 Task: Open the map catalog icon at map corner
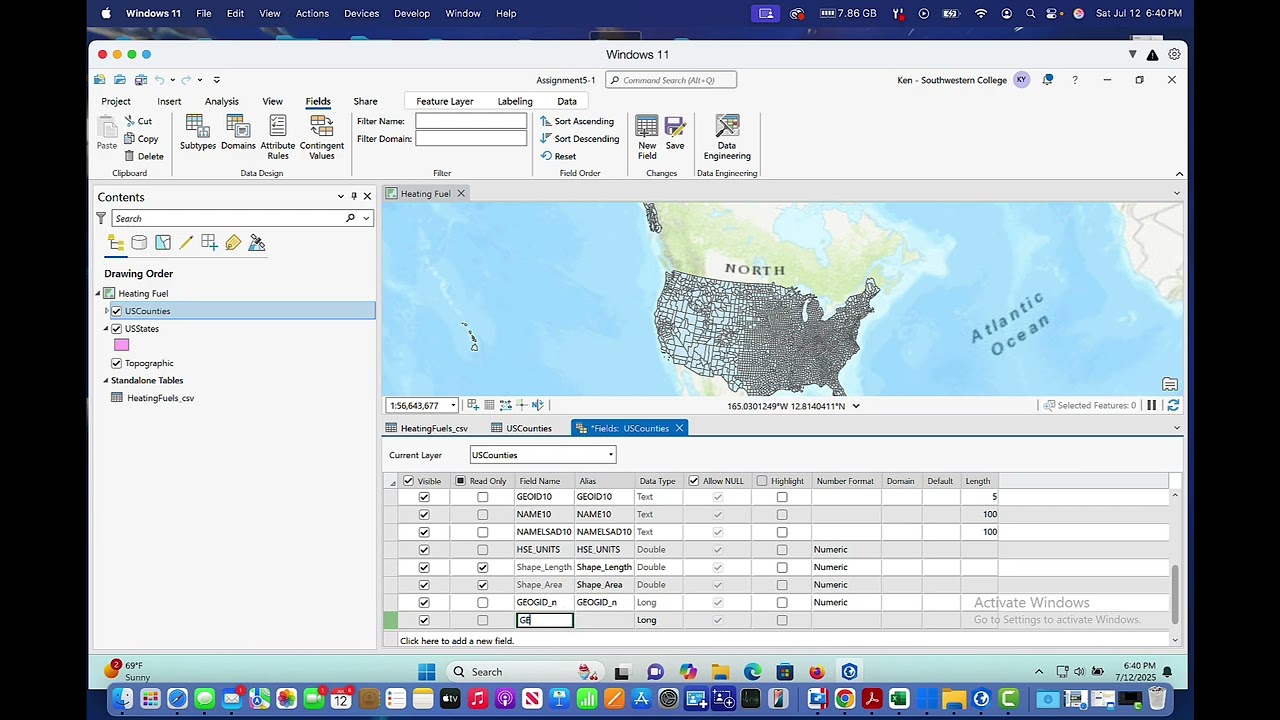click(1170, 384)
